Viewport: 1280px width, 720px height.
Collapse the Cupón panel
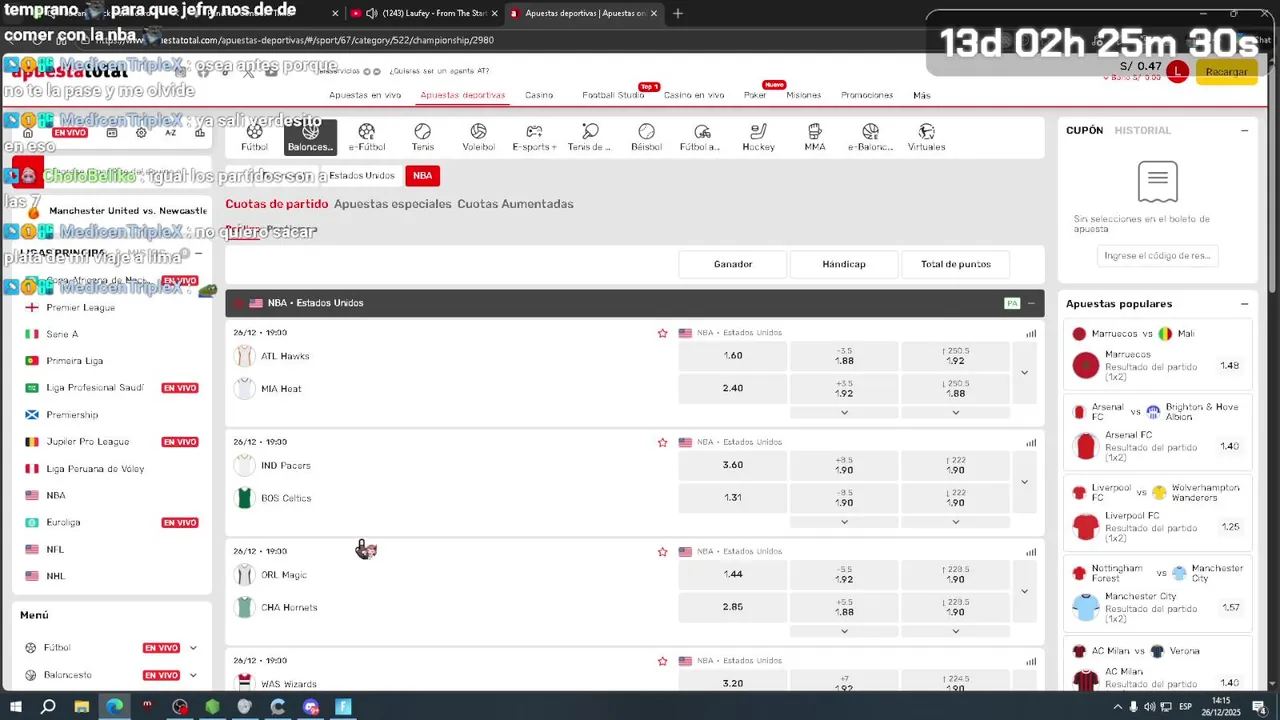pyautogui.click(x=1244, y=130)
